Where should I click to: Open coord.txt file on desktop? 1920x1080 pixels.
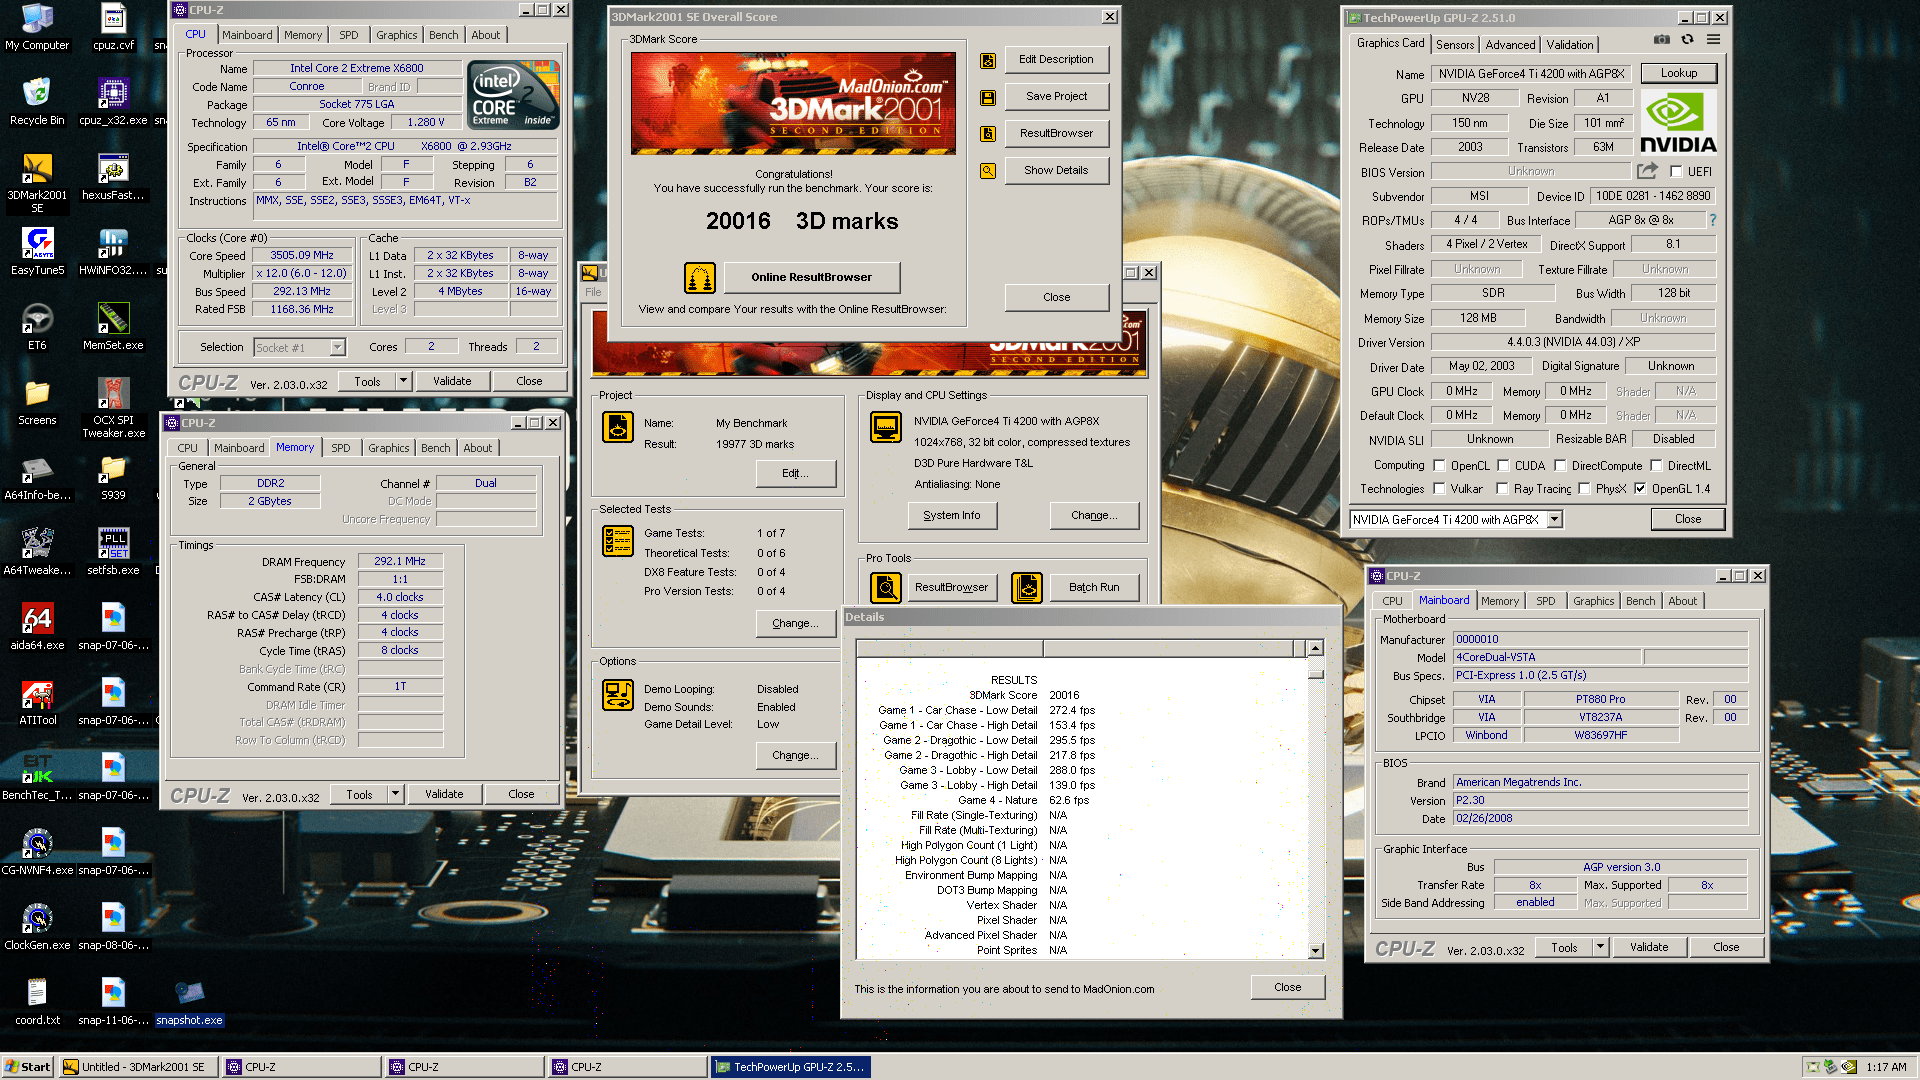pos(37,1002)
